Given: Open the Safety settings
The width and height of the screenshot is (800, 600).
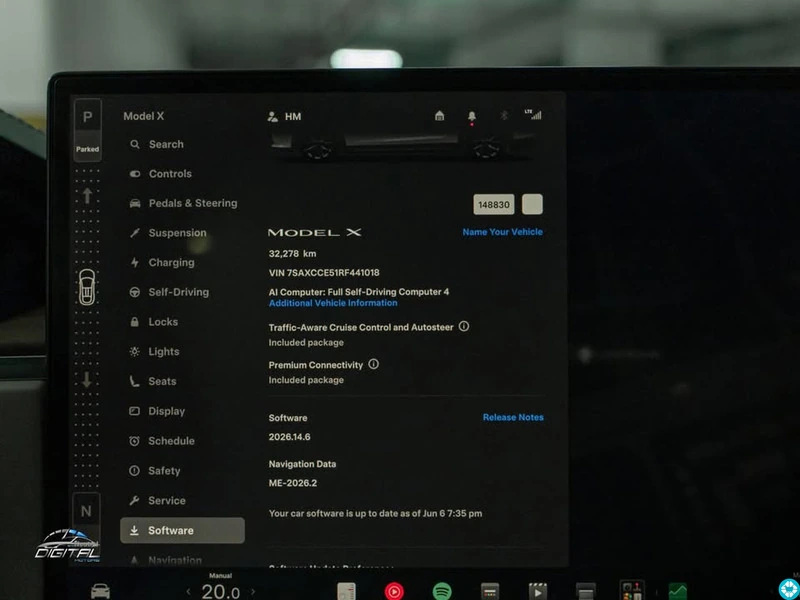Looking at the screenshot, I should [x=155, y=471].
